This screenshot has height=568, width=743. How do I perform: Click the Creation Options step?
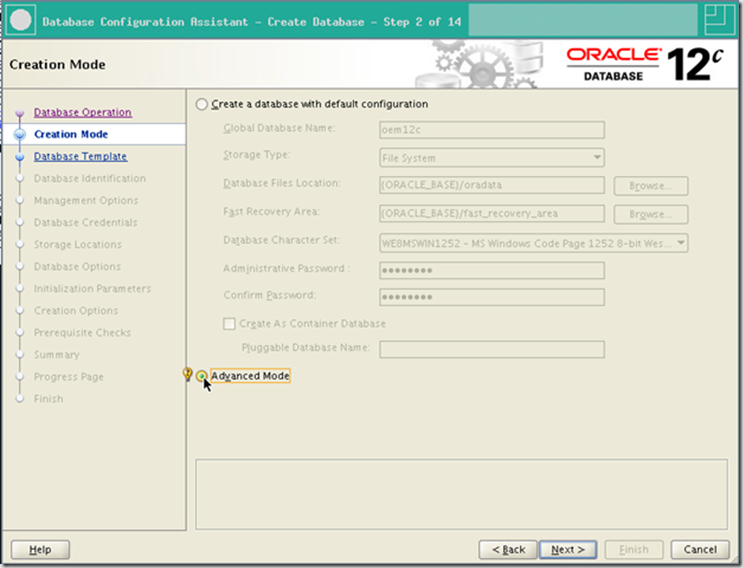coord(76,311)
